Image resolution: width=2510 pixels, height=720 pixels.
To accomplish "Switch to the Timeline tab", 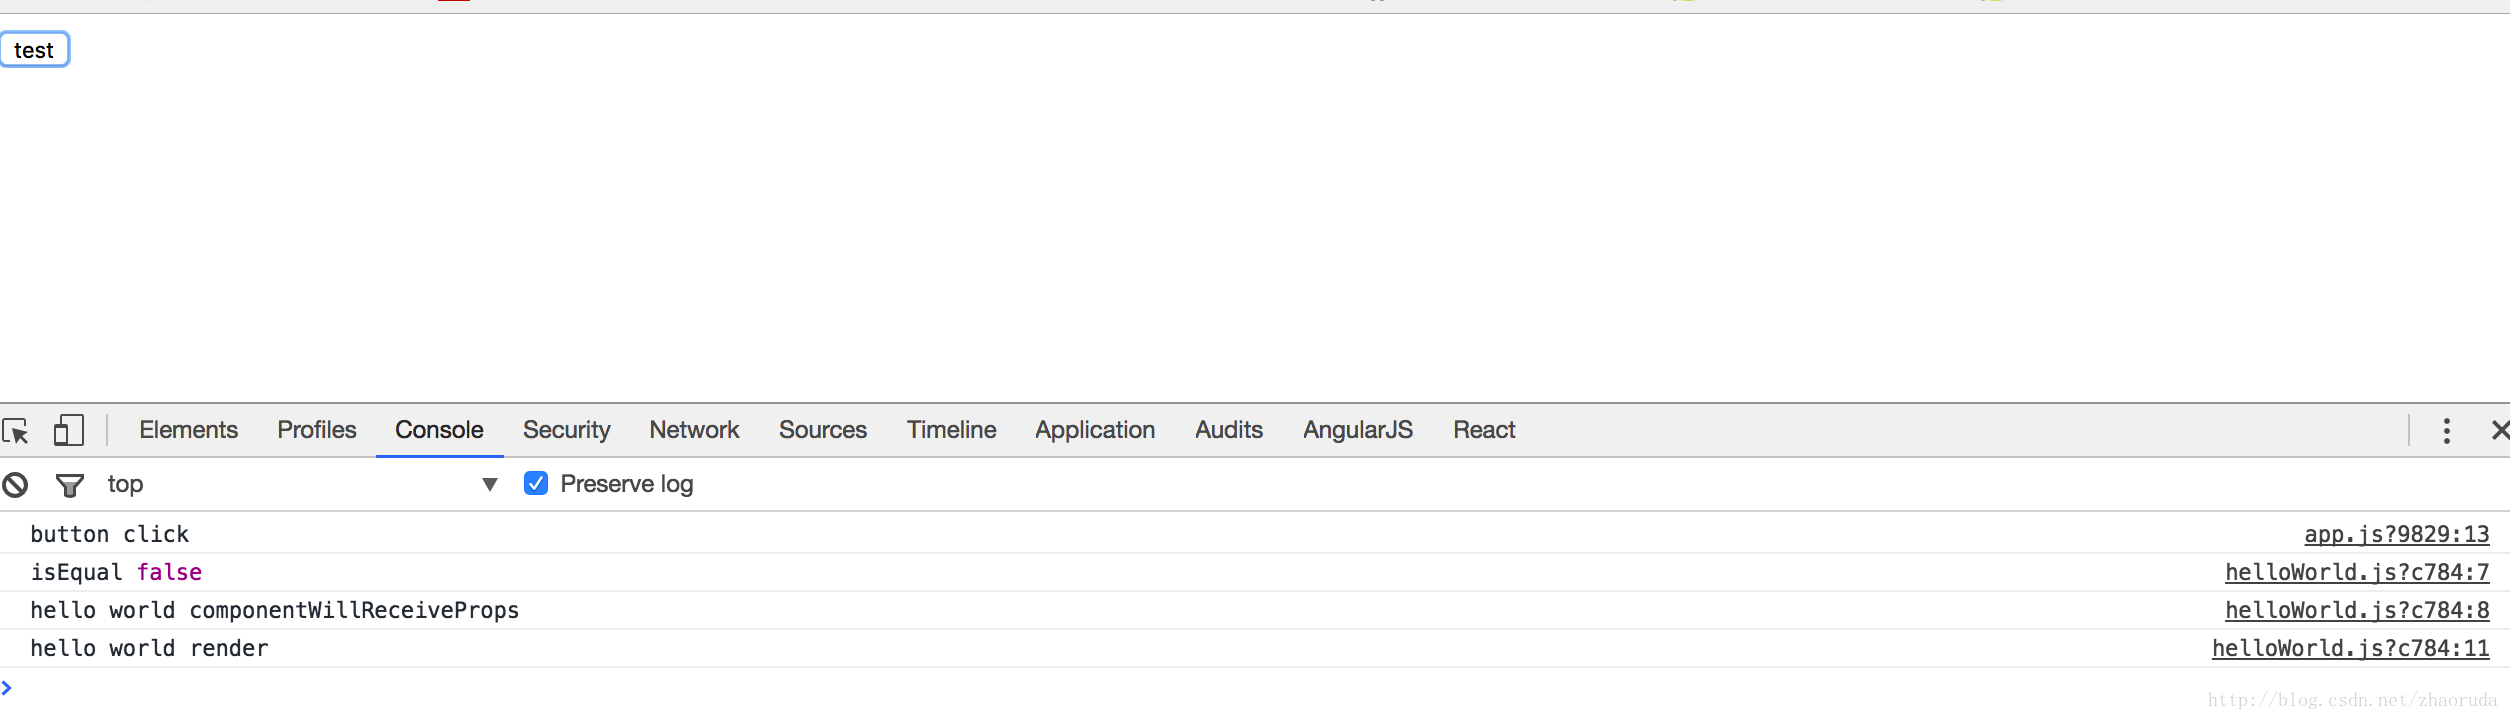I will pyautogui.click(x=951, y=430).
